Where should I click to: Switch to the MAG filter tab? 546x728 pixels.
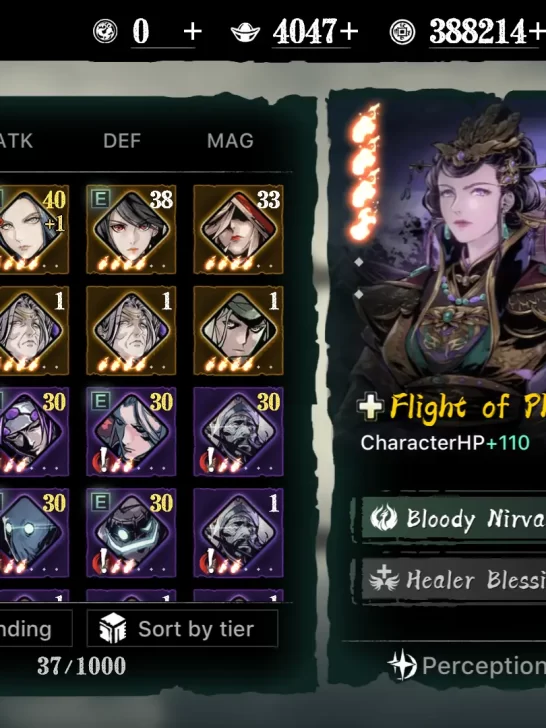coord(230,141)
